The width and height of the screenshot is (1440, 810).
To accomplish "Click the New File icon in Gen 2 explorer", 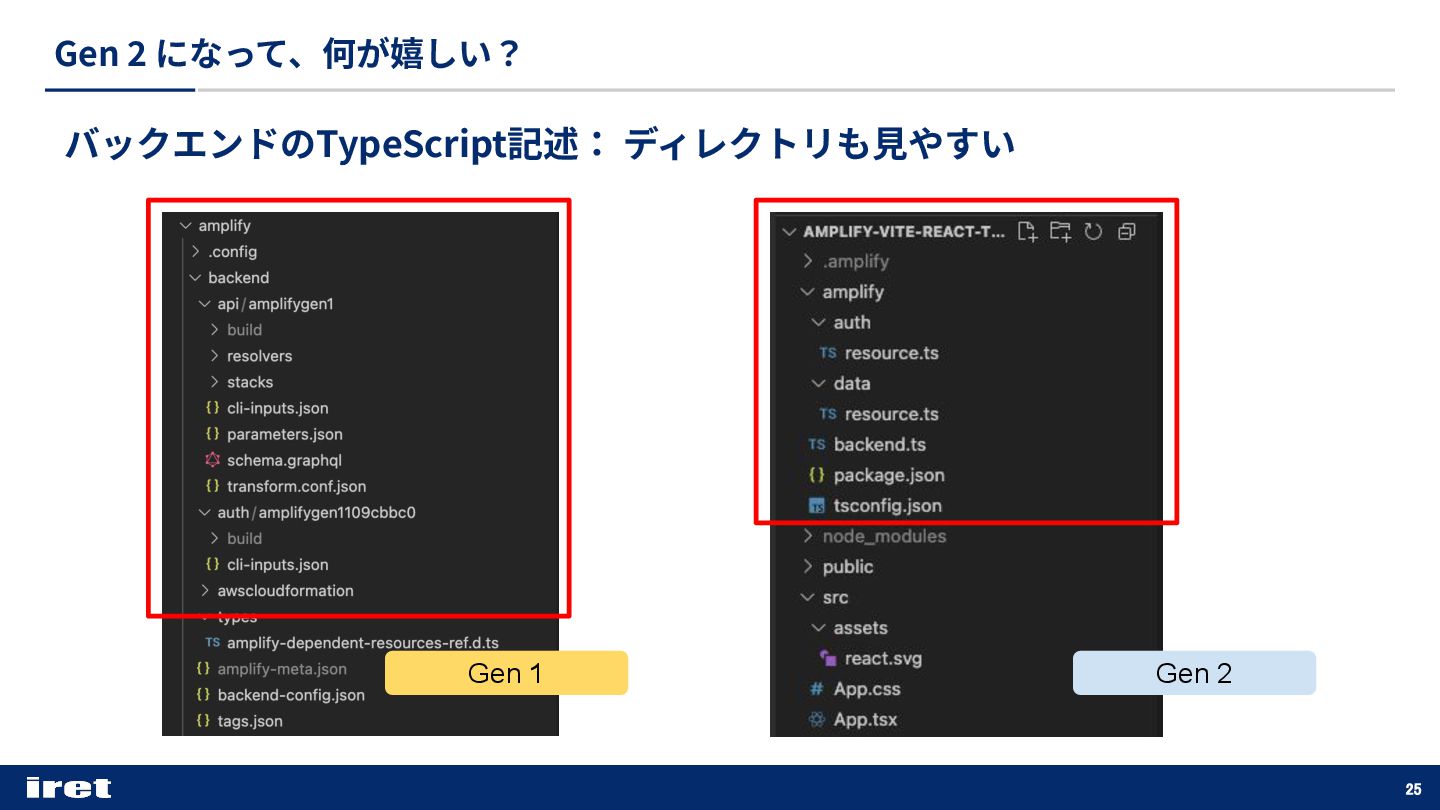I will 1027,232.
